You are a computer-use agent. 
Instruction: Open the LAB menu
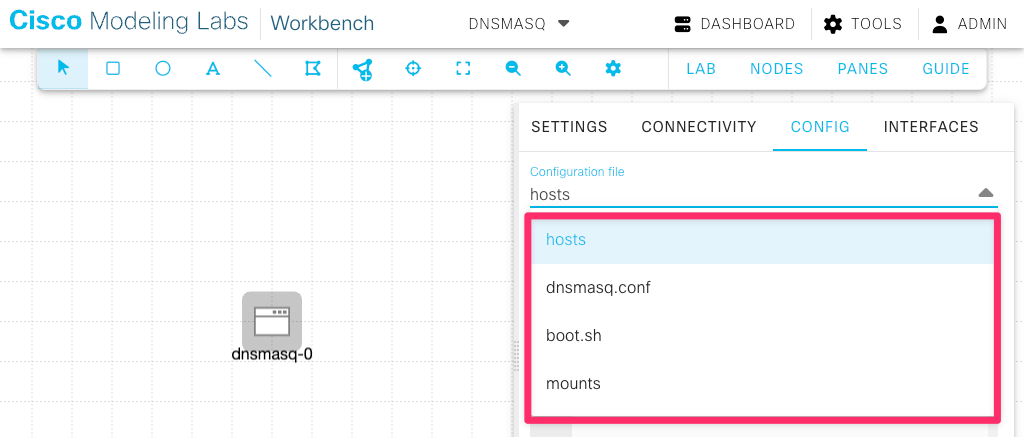tap(701, 69)
